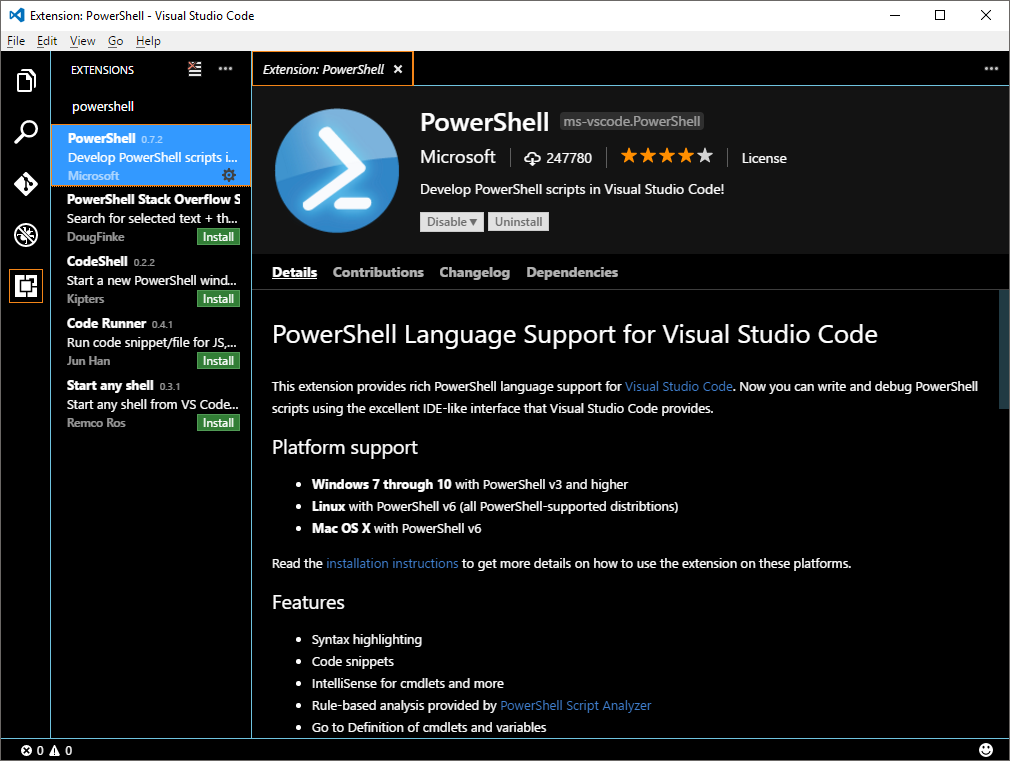
Task: Click 'Develop PowerShell scripts in Visual Studio Code!' description
Action: [x=572, y=189]
